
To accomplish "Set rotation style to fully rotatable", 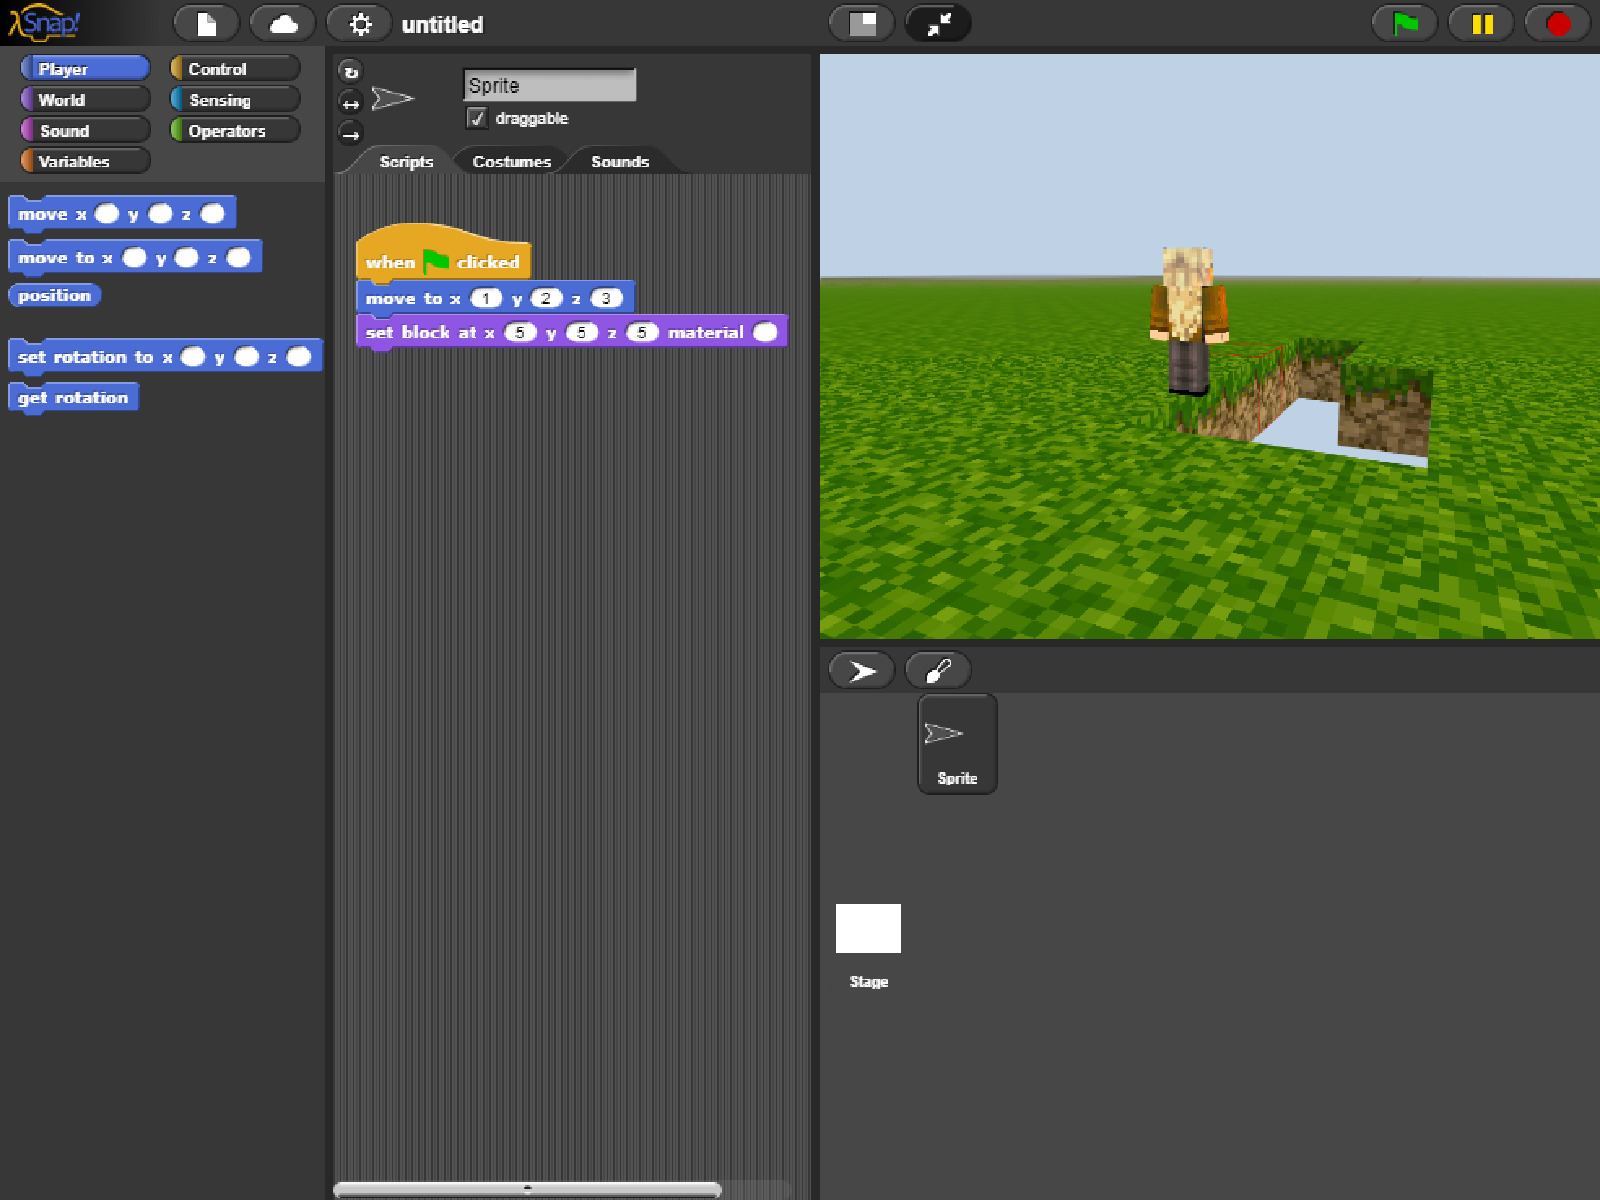I will tap(350, 72).
